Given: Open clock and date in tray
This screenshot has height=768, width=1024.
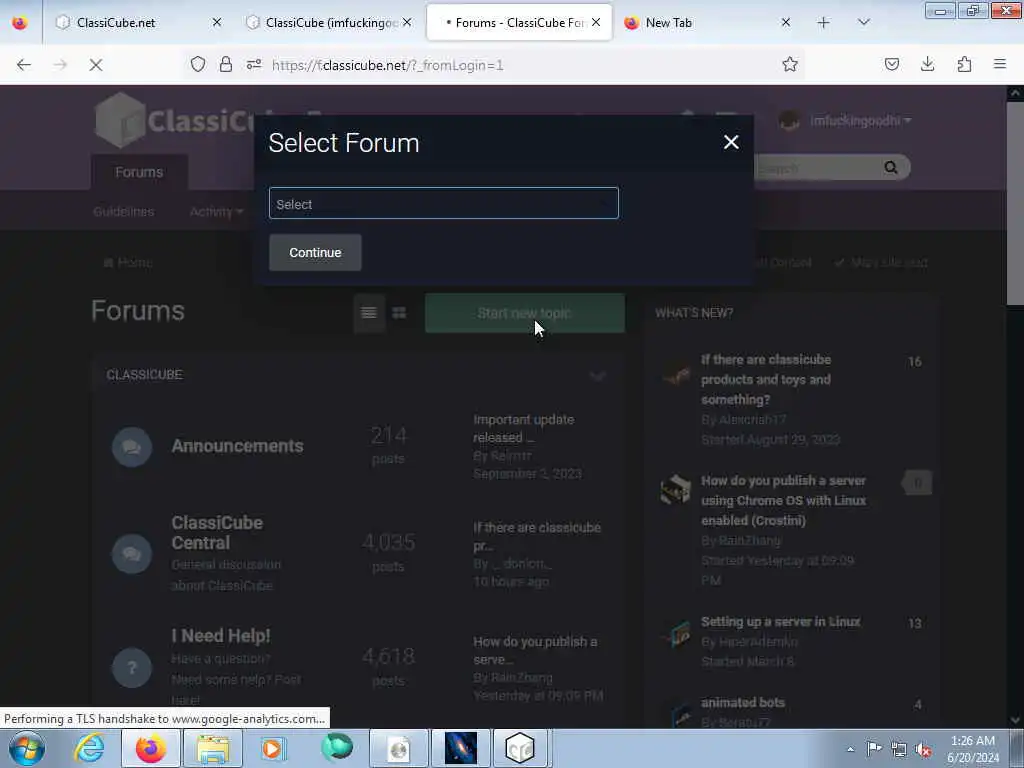Looking at the screenshot, I should tap(972, 749).
